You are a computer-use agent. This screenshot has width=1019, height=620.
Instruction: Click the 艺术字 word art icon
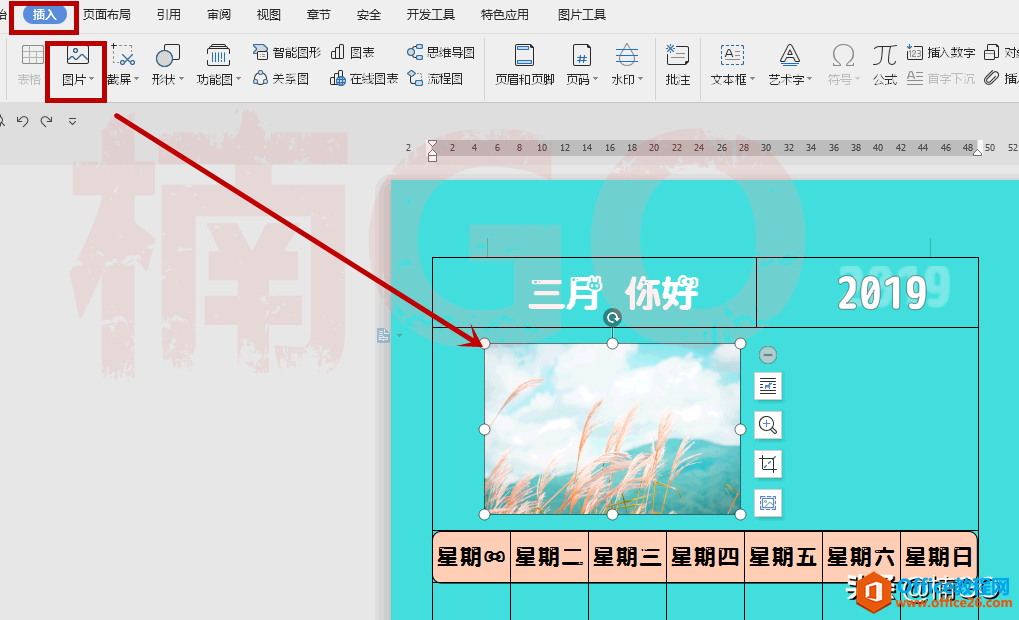pyautogui.click(x=790, y=56)
